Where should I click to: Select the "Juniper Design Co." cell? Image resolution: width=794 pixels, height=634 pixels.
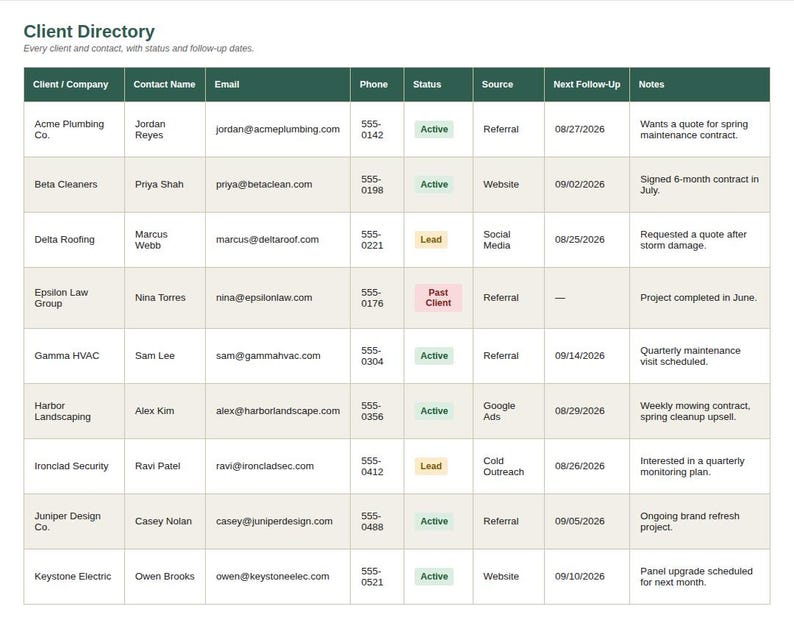(x=74, y=522)
